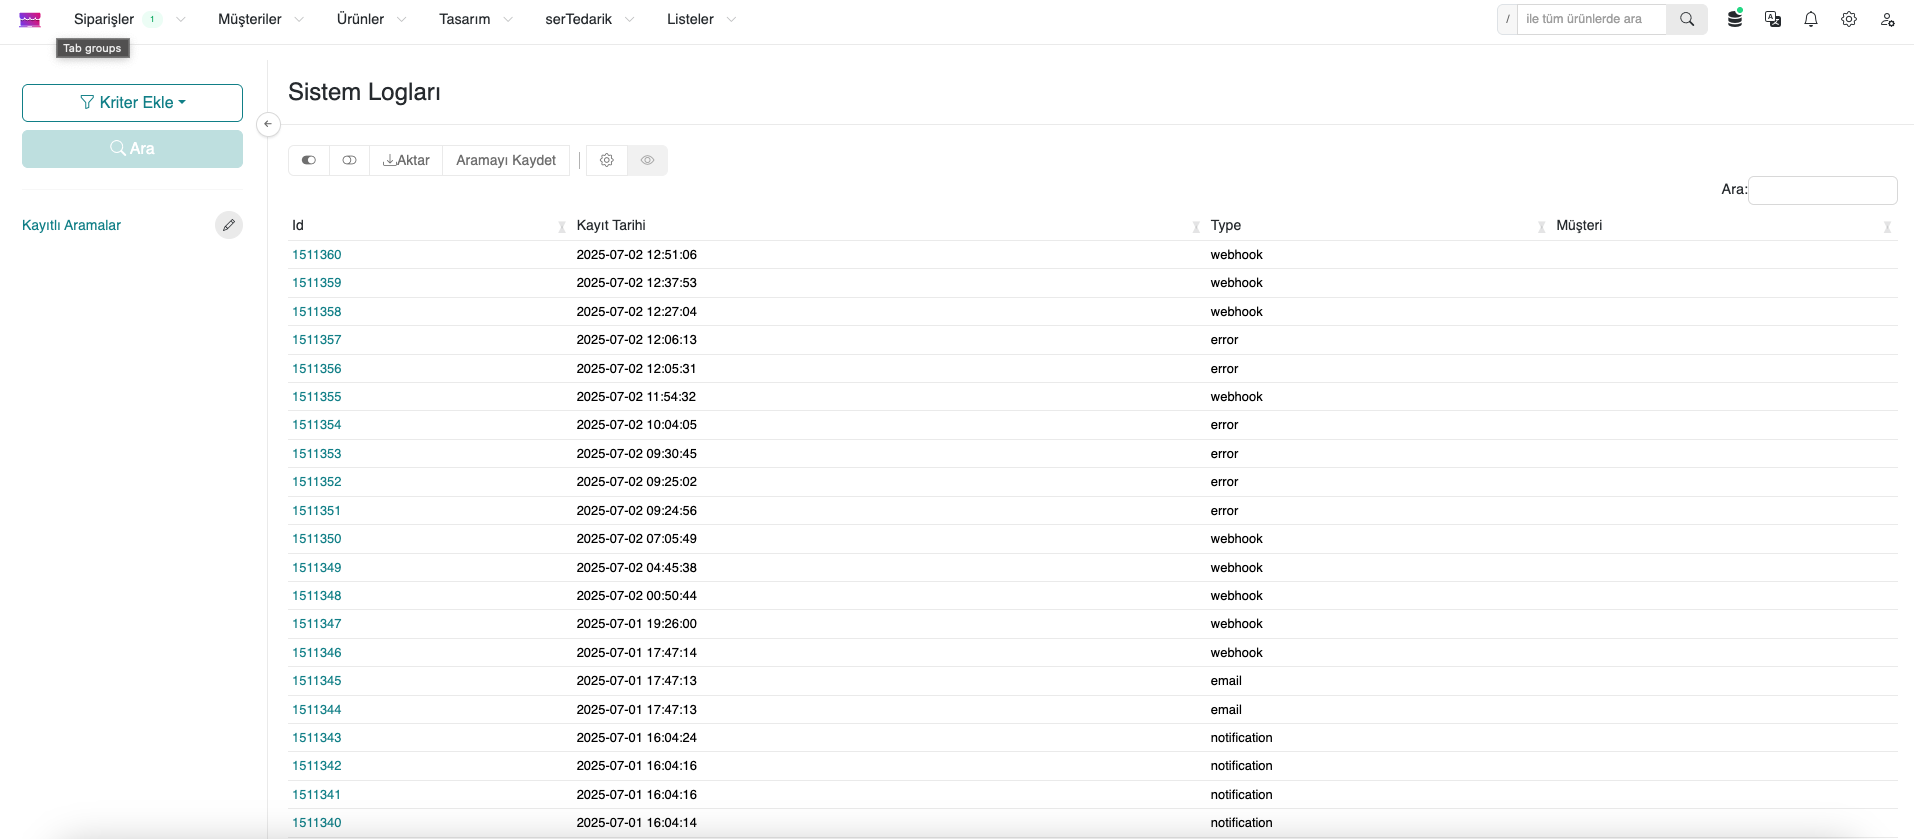
Task: Click the Ara table filter input field
Action: (x=1822, y=190)
